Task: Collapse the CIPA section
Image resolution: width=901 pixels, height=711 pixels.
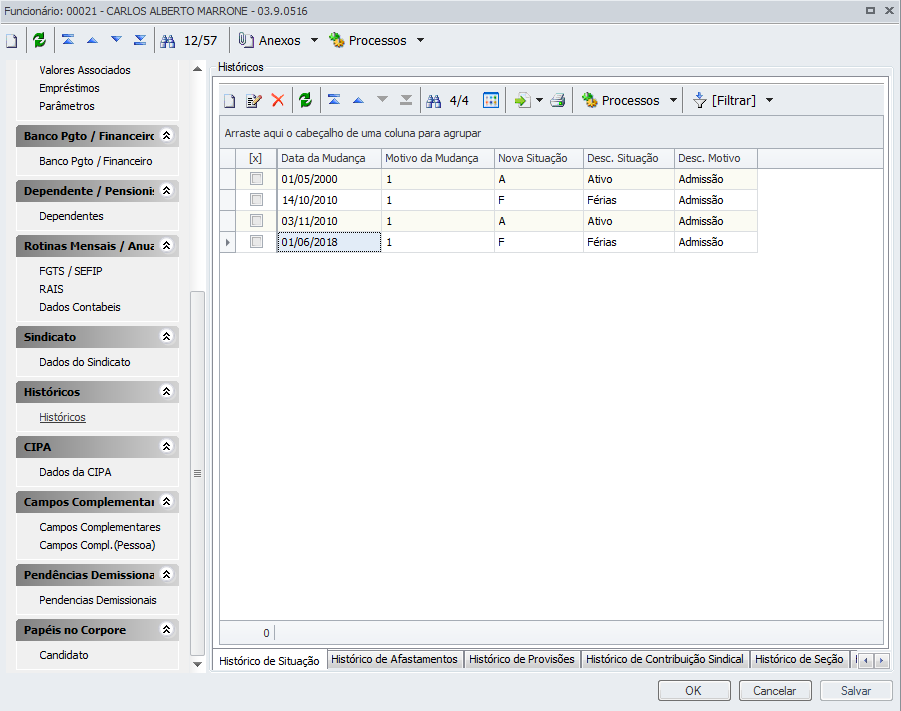Action: coord(167,447)
